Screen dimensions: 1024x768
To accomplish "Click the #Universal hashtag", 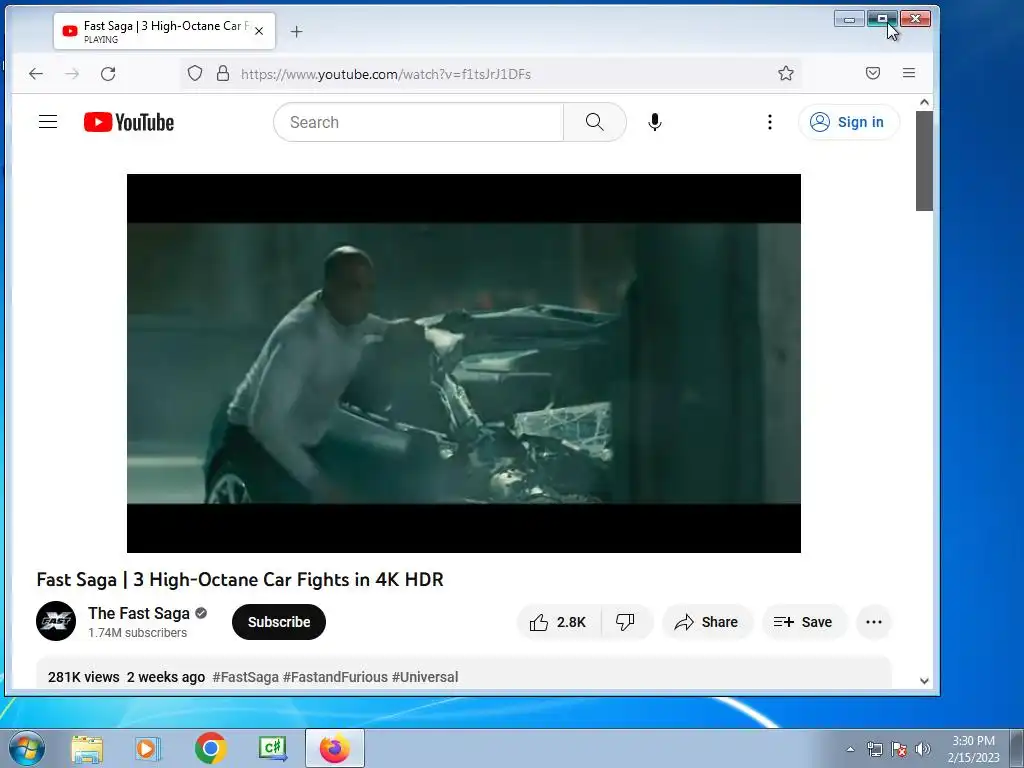I will (424, 677).
